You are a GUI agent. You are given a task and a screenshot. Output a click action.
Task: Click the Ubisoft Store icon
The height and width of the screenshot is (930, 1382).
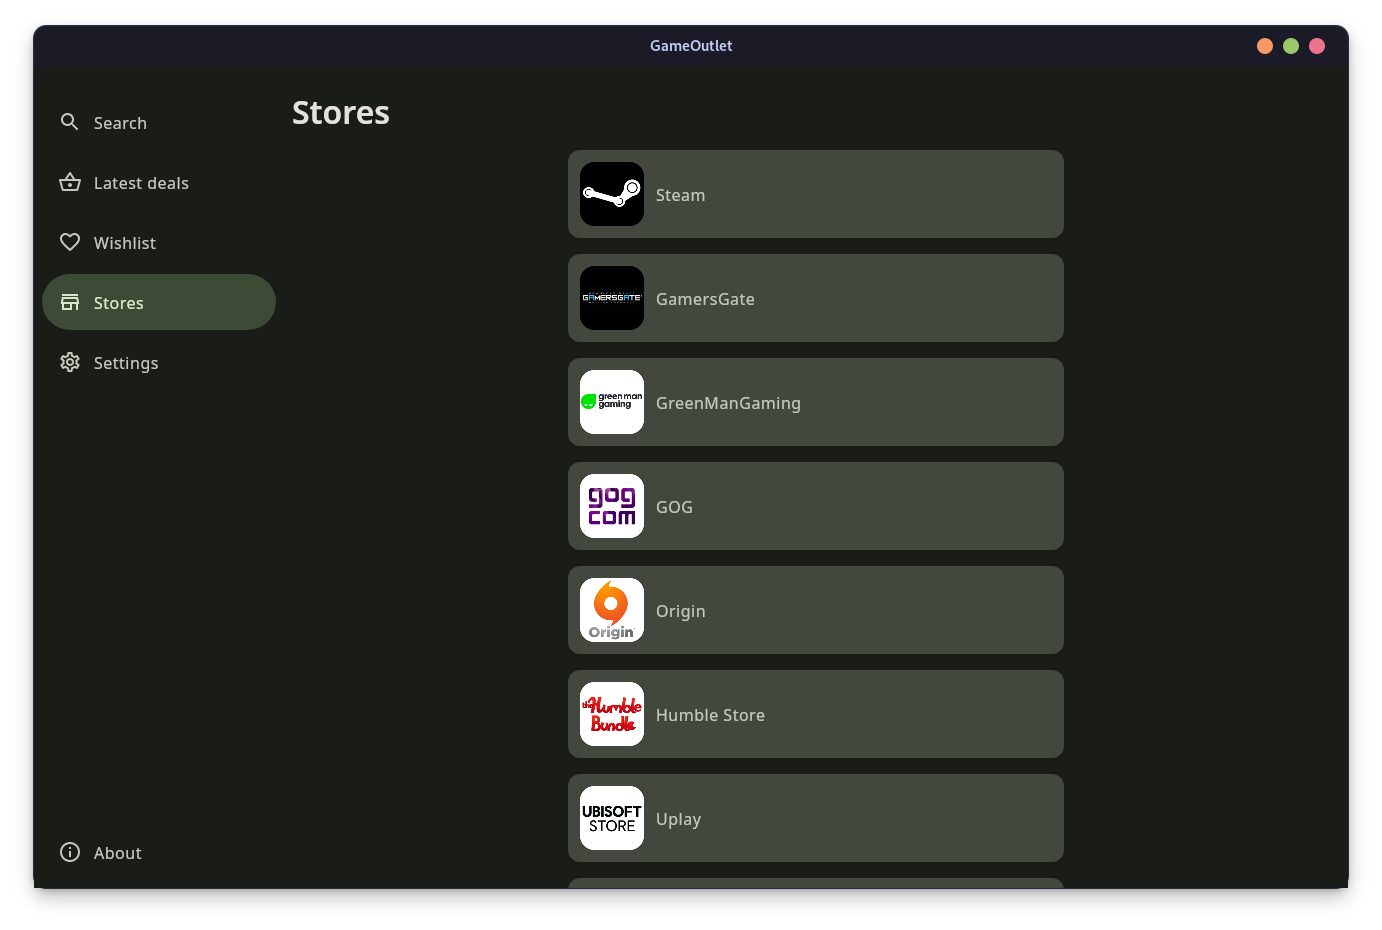[611, 818]
